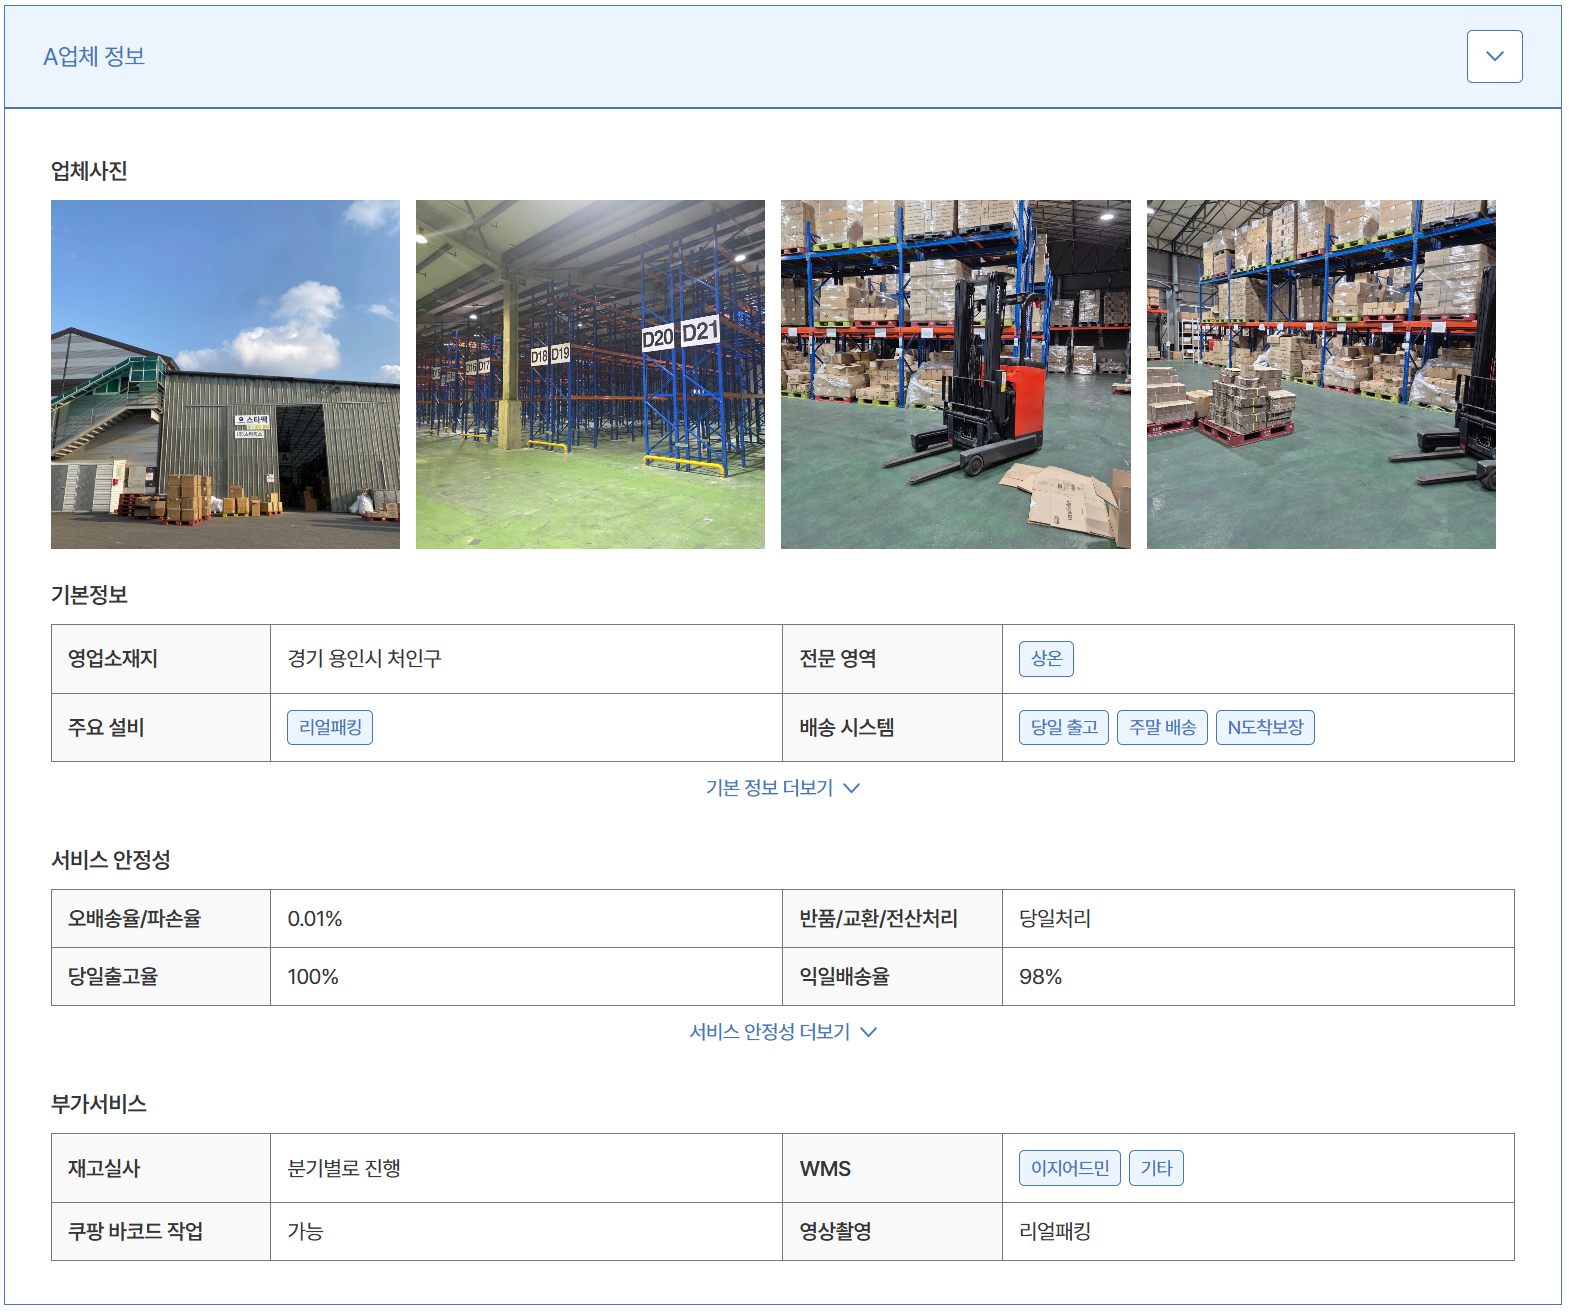Screen dimensions: 1569x1314
Task: Expand 서비스 안정성 더보기
Action: click(782, 1032)
